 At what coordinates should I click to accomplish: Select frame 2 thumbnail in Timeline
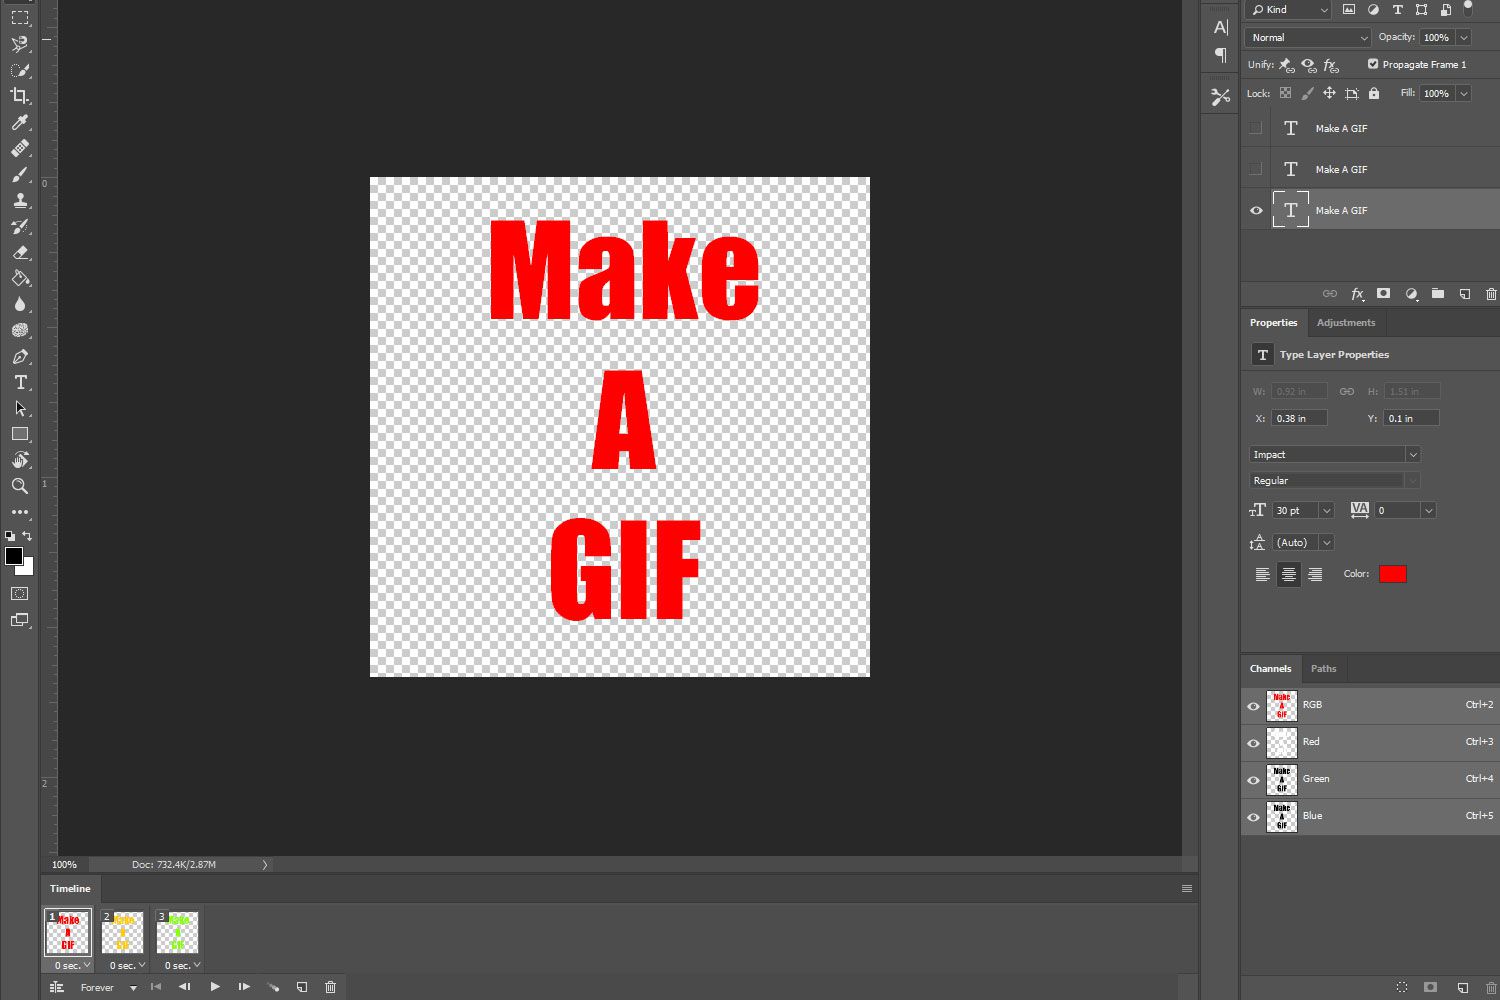[123, 932]
